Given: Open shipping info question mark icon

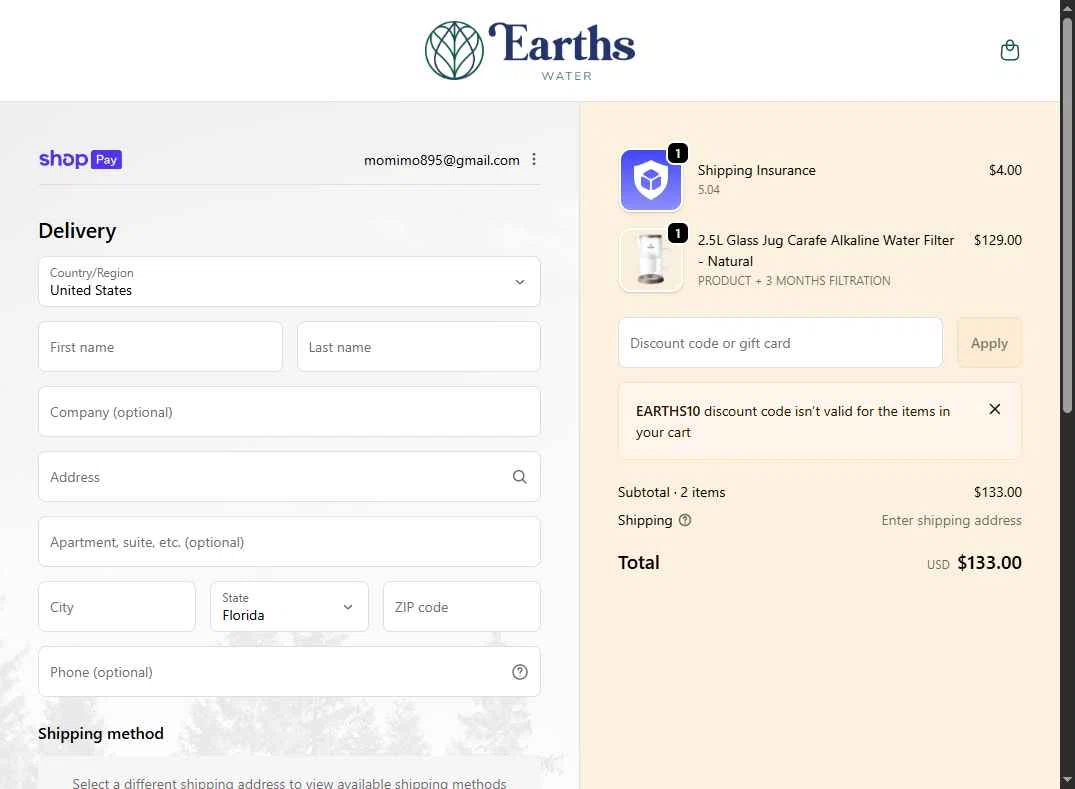Looking at the screenshot, I should (685, 520).
